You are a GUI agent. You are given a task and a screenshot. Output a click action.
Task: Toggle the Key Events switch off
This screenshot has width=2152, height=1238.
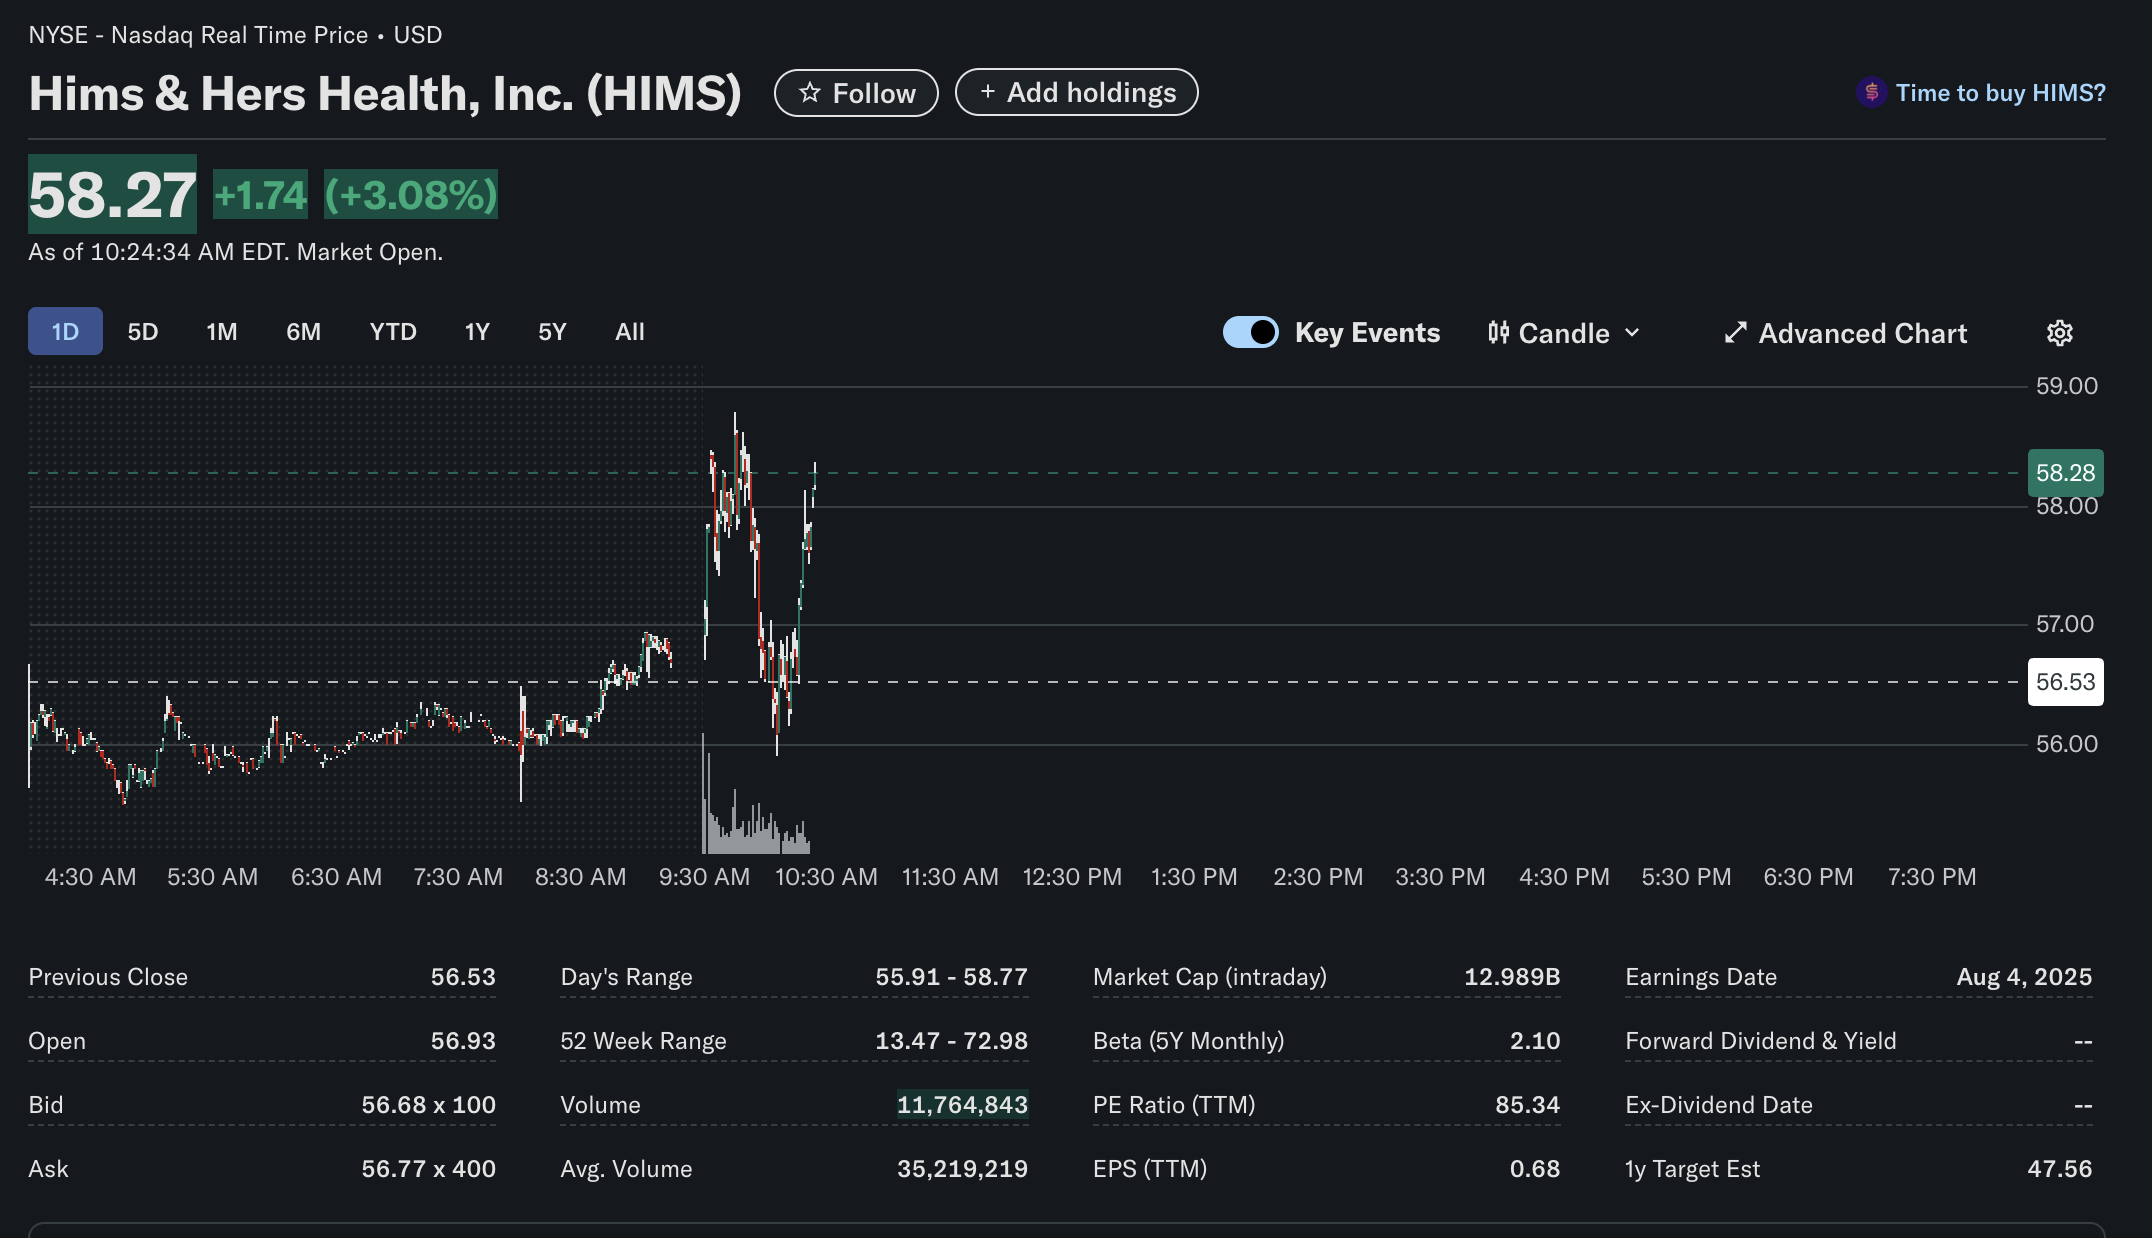(x=1251, y=332)
